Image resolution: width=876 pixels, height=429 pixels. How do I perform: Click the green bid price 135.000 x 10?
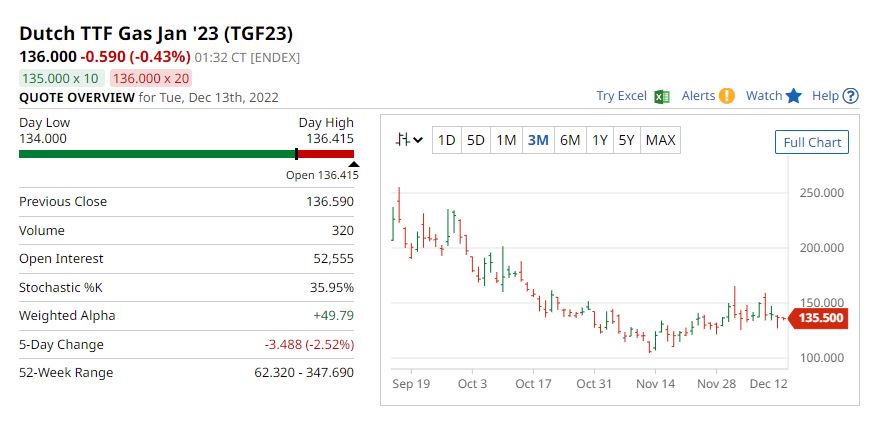click(61, 78)
